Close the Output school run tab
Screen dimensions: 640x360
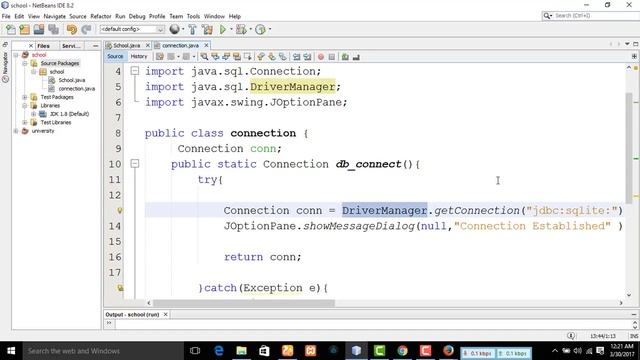tap(165, 314)
